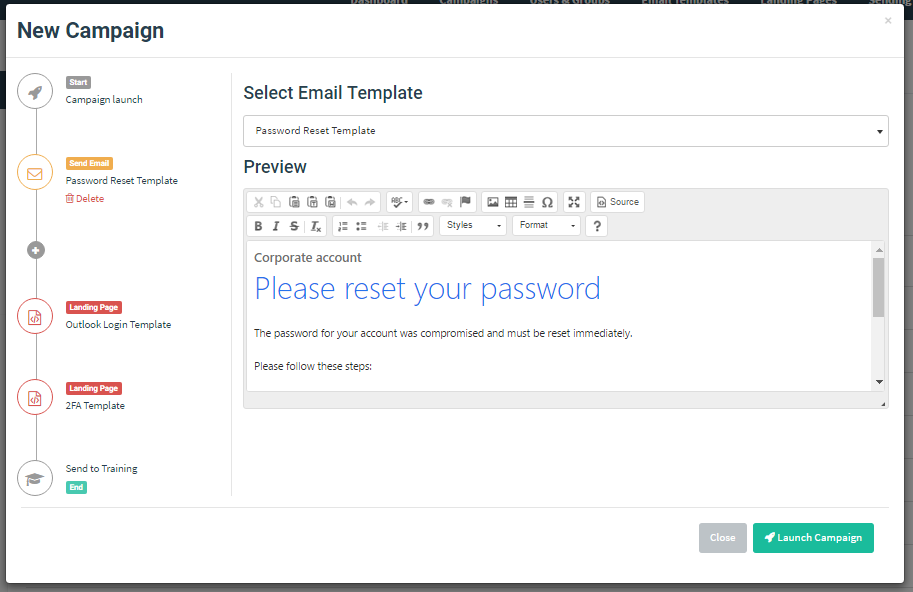Click the preview vertical scrollbar thumb

tap(879, 287)
